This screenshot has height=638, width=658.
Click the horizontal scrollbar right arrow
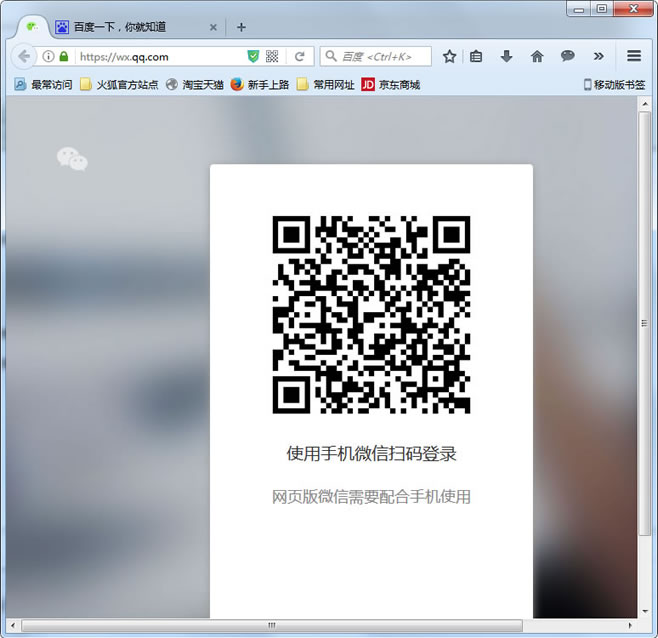coord(630,625)
